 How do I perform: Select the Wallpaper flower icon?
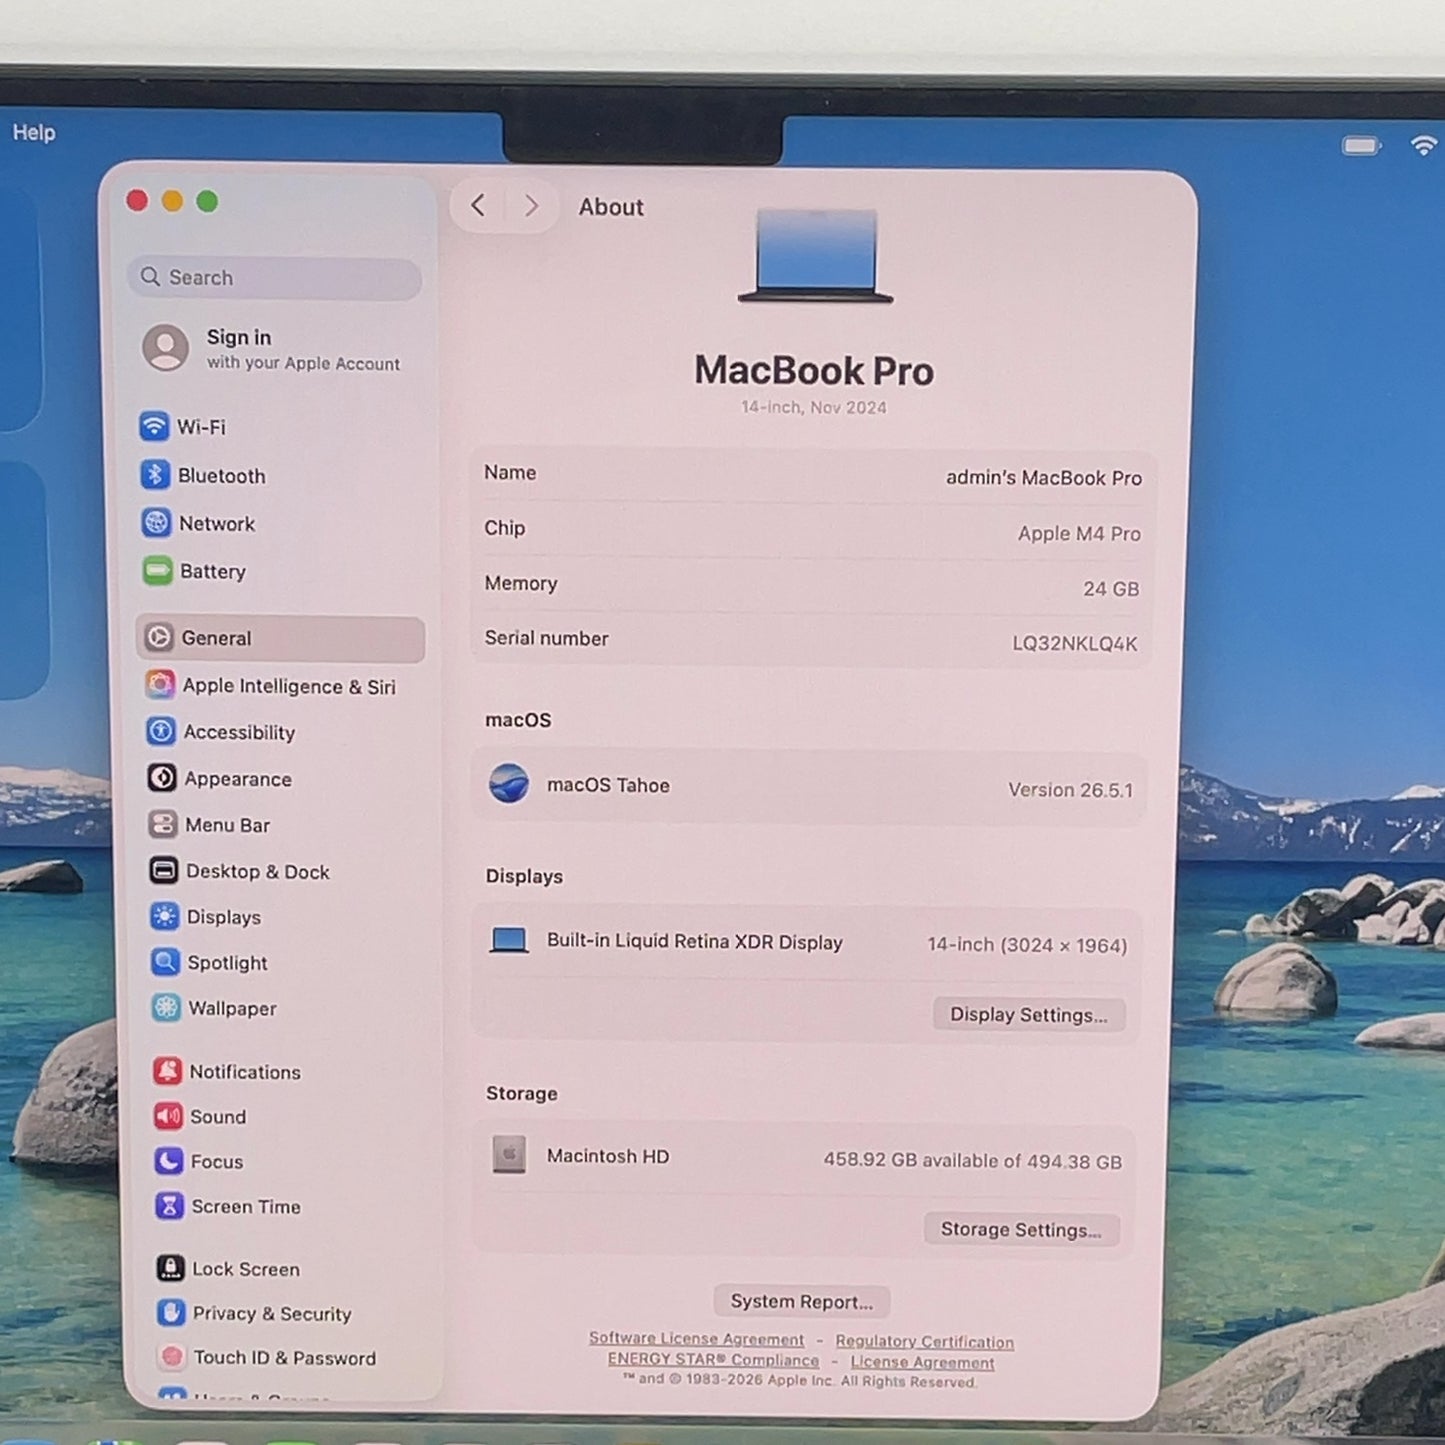[166, 1007]
